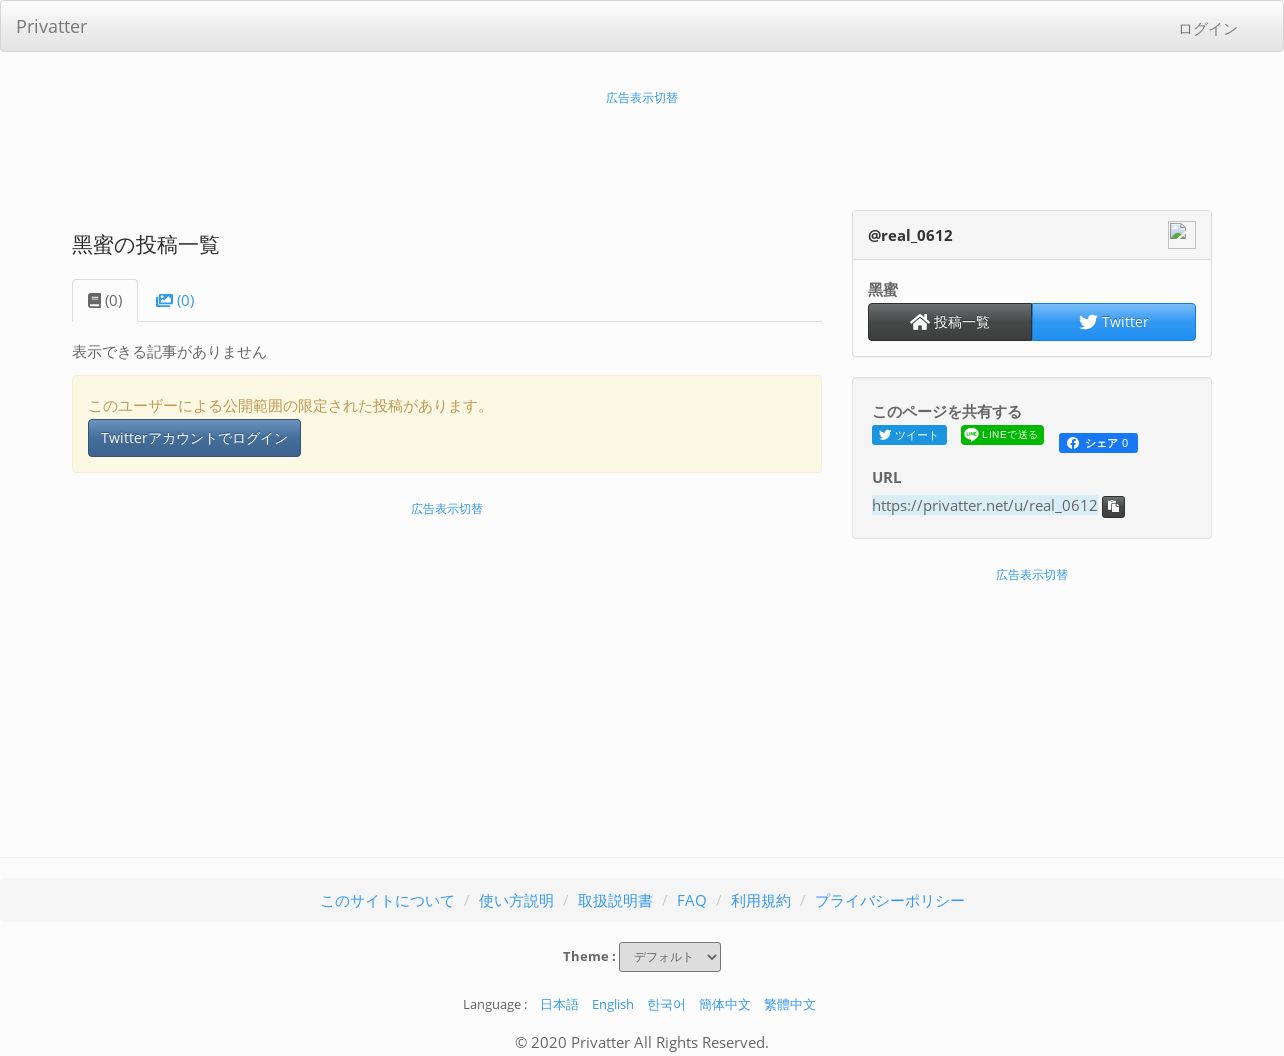Open the user's Twitter profile button
This screenshot has width=1284, height=1056.
[x=1113, y=322]
